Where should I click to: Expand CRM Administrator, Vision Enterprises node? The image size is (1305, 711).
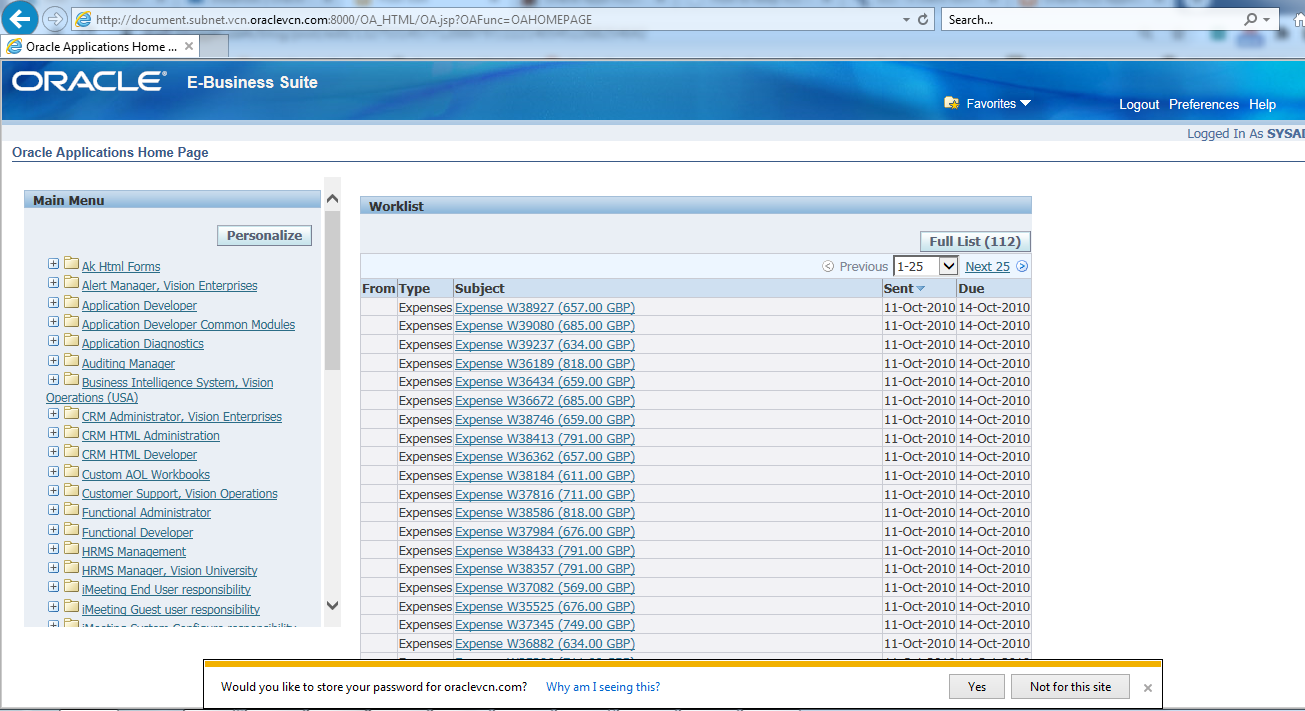(x=54, y=414)
